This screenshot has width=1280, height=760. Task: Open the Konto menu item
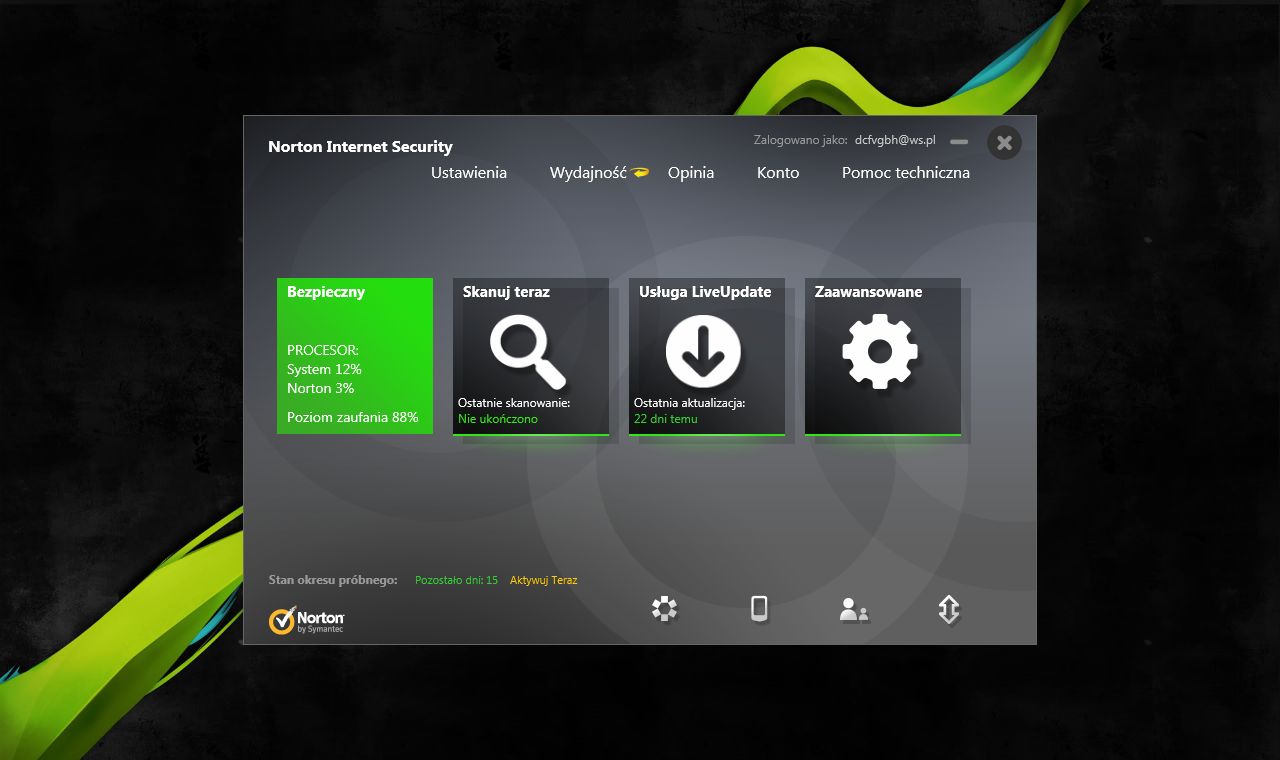(778, 173)
